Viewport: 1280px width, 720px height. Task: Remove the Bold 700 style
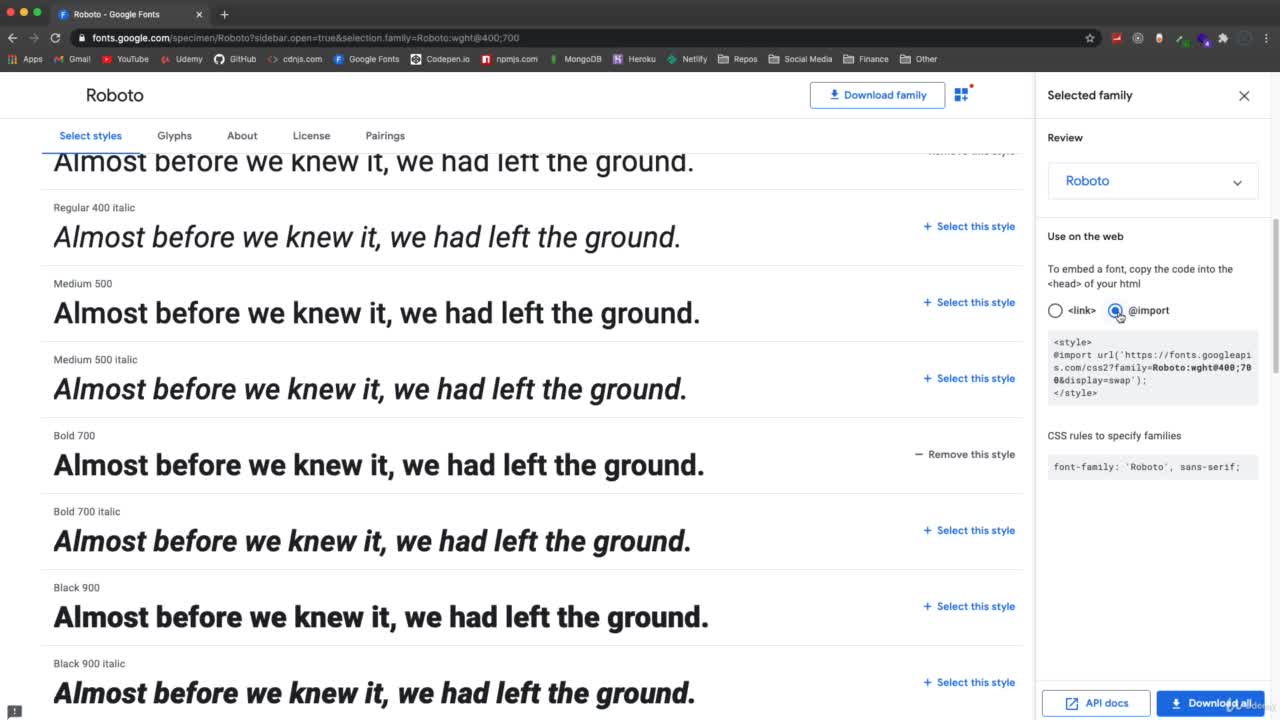[965, 454]
